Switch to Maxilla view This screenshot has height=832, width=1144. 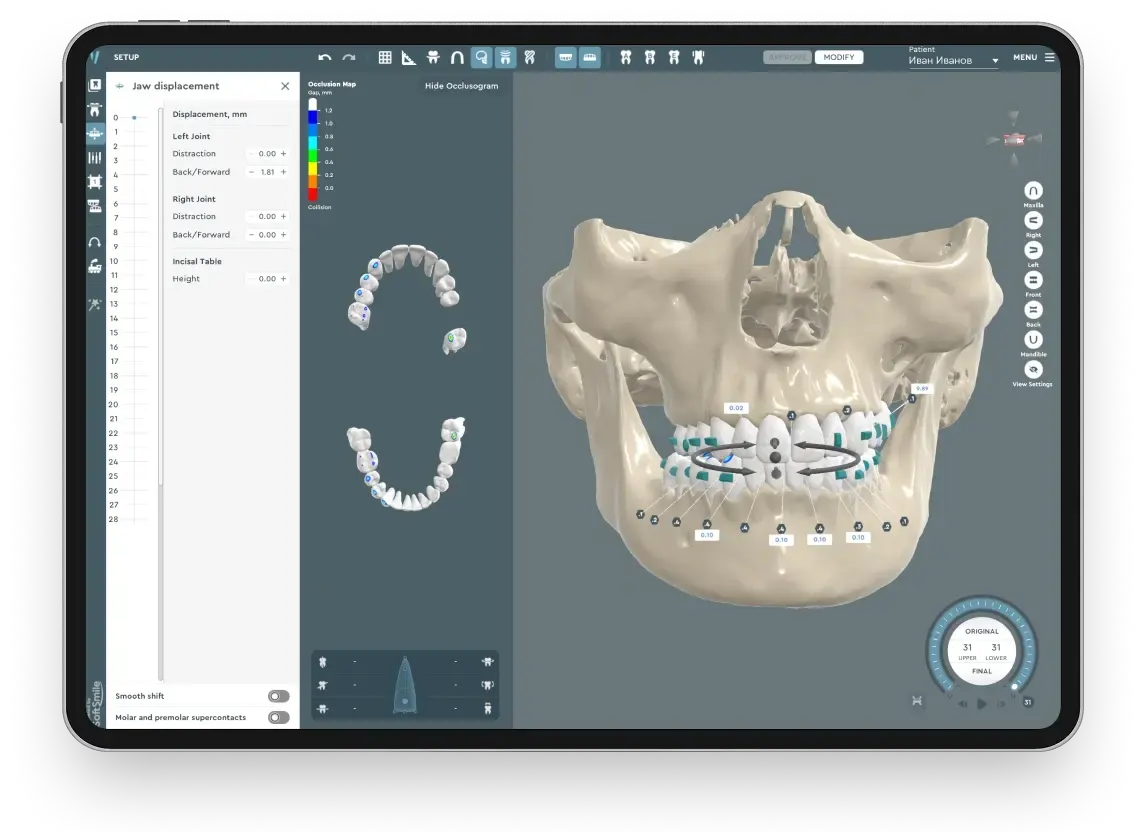tap(1033, 190)
